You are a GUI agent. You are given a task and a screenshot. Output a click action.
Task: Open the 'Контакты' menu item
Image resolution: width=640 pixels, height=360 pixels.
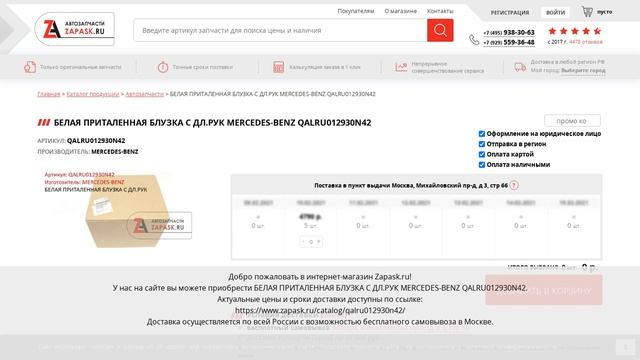(x=440, y=11)
